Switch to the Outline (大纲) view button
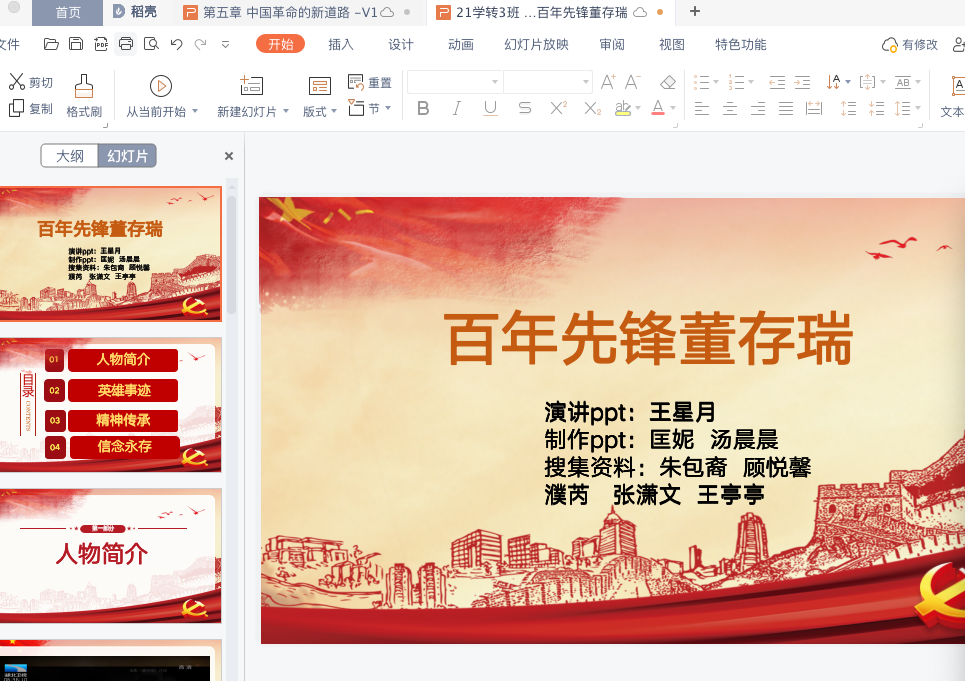This screenshot has width=965, height=681. [x=70, y=156]
